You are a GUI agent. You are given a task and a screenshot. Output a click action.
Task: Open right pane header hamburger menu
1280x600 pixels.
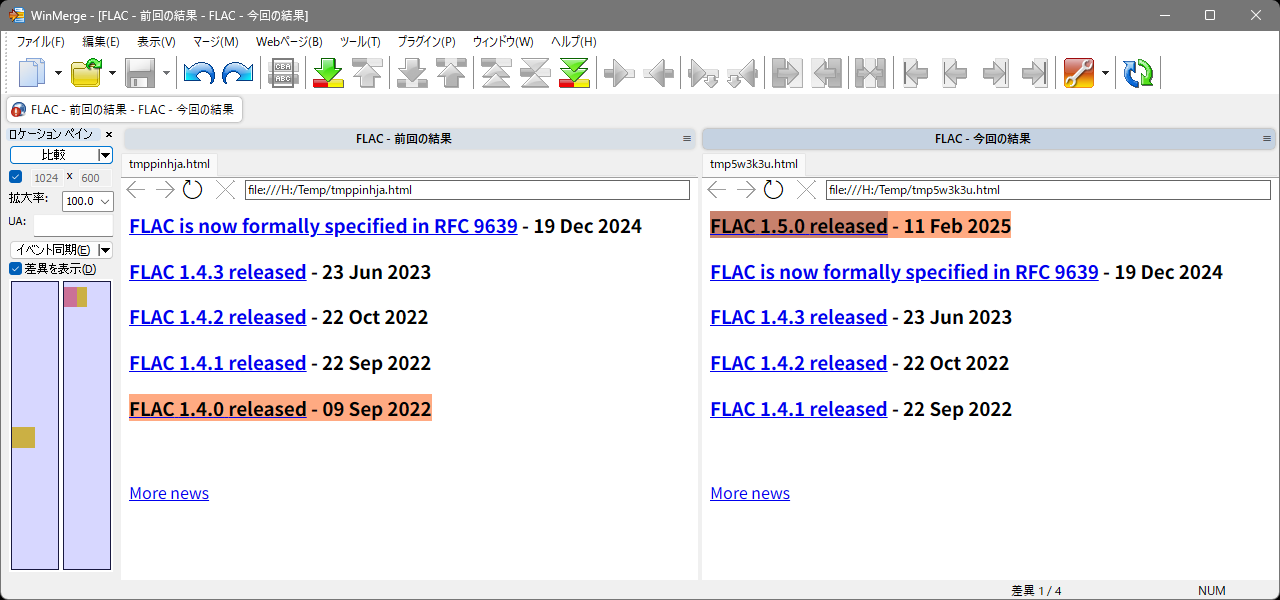pos(1268,139)
